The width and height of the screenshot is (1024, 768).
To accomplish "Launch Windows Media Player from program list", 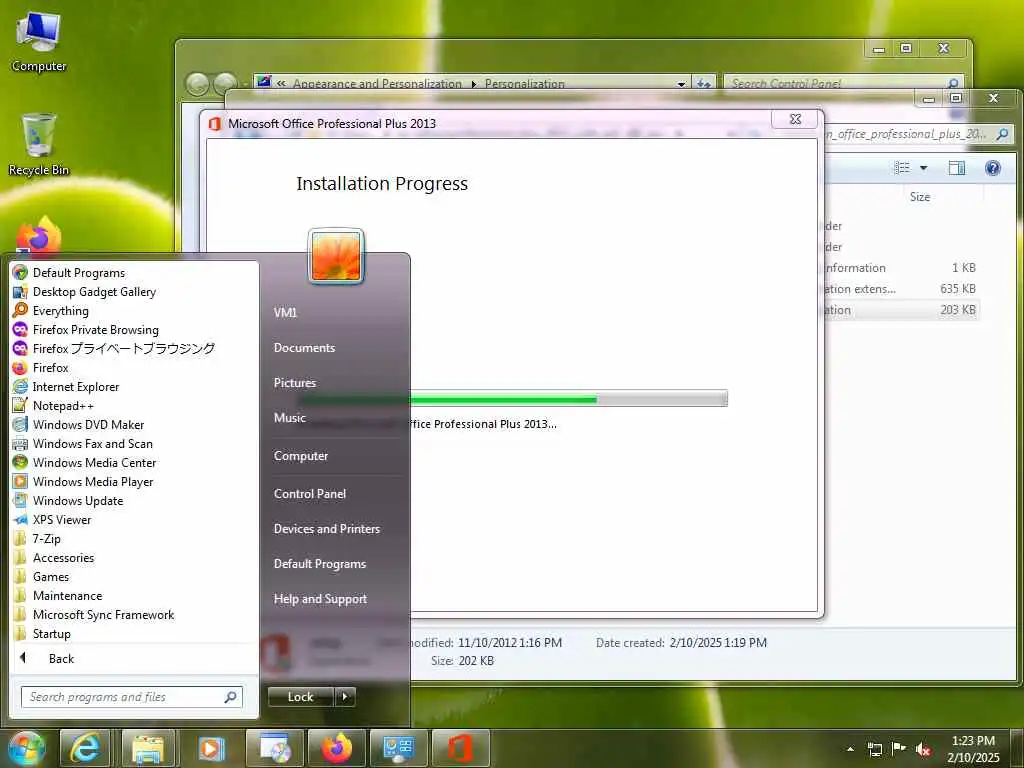I will tap(93, 481).
